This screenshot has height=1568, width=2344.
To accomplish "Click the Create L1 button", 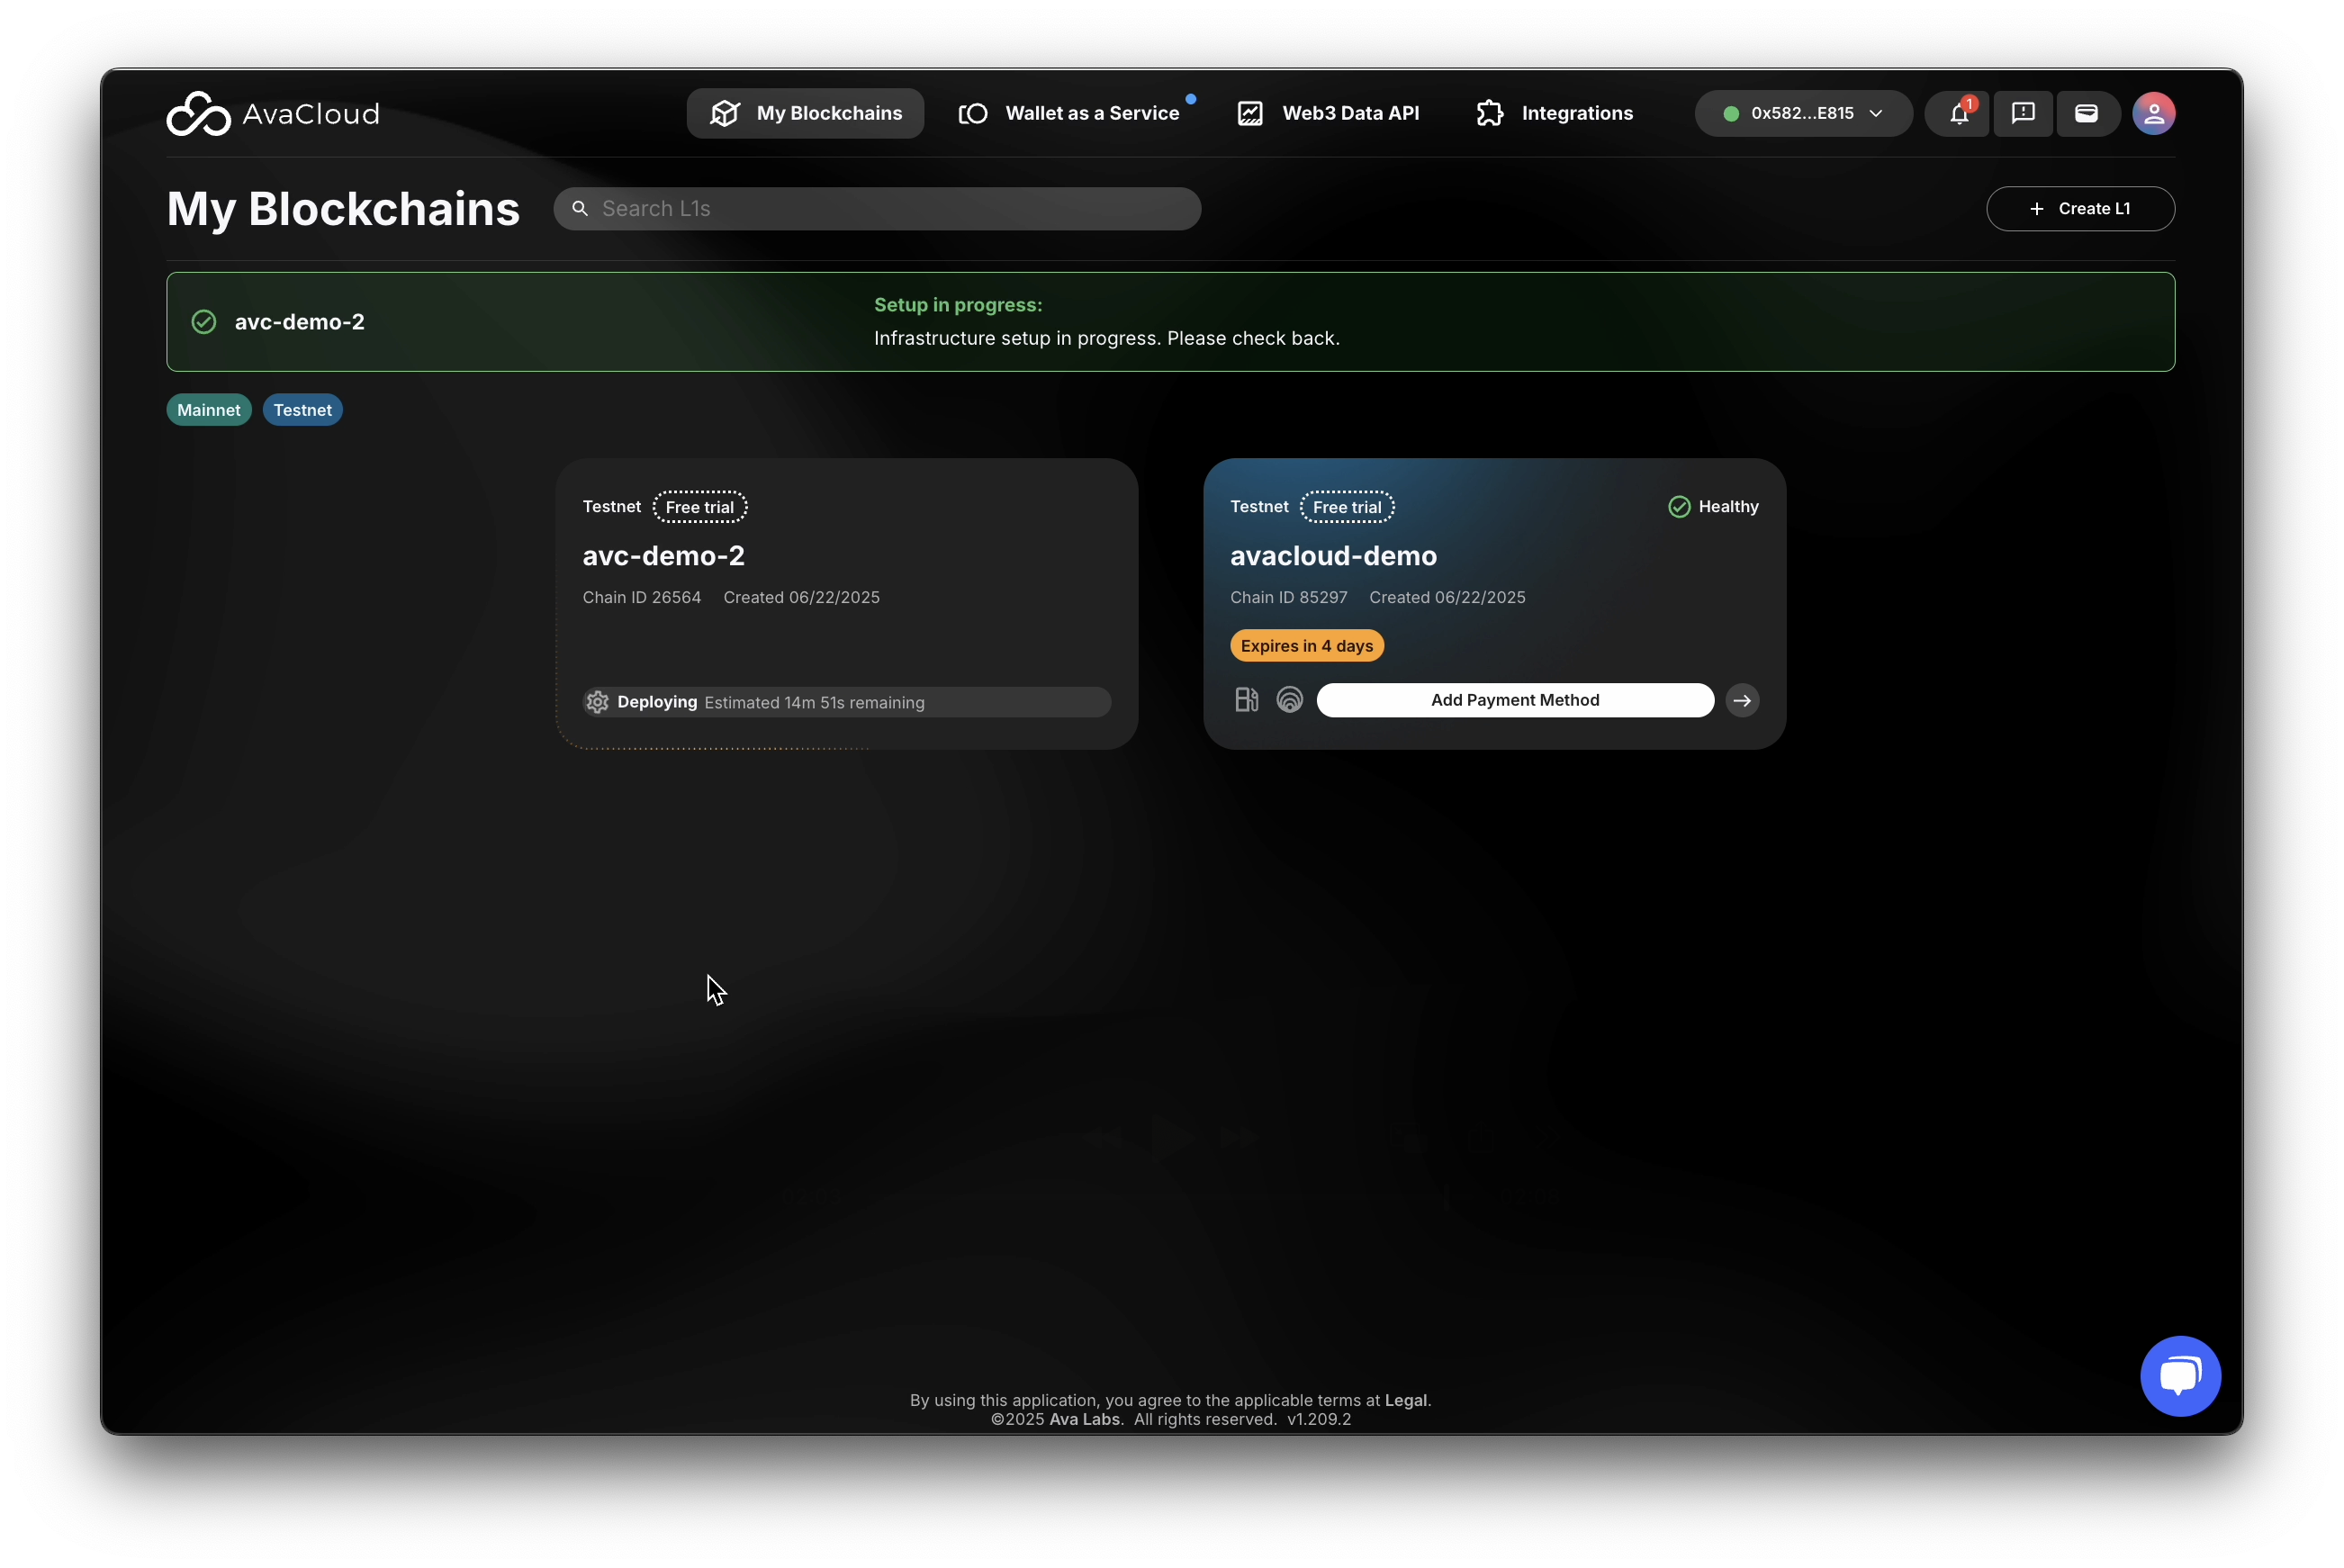I will (2079, 209).
